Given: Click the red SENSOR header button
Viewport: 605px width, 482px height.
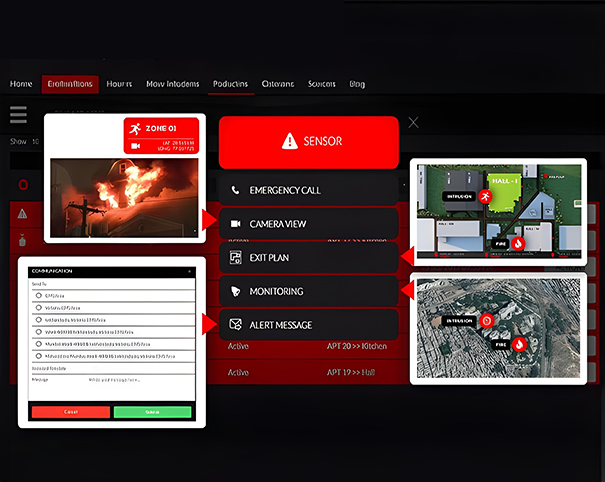Looking at the screenshot, I should point(309,141).
